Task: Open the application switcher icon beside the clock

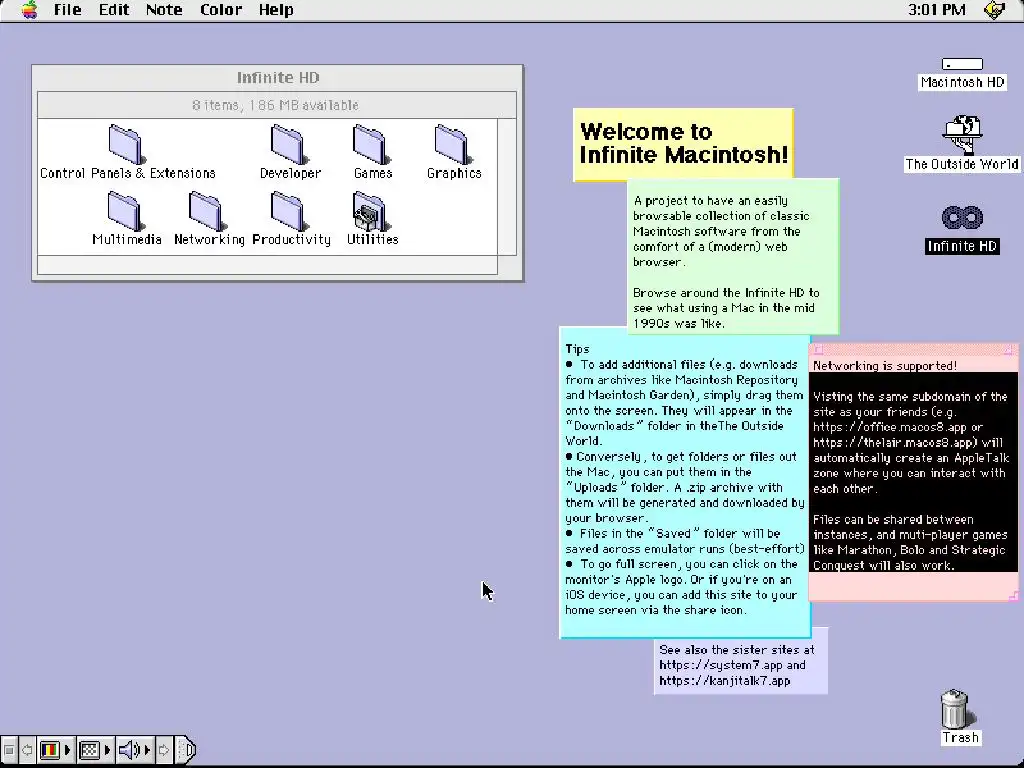Action: [x=995, y=10]
